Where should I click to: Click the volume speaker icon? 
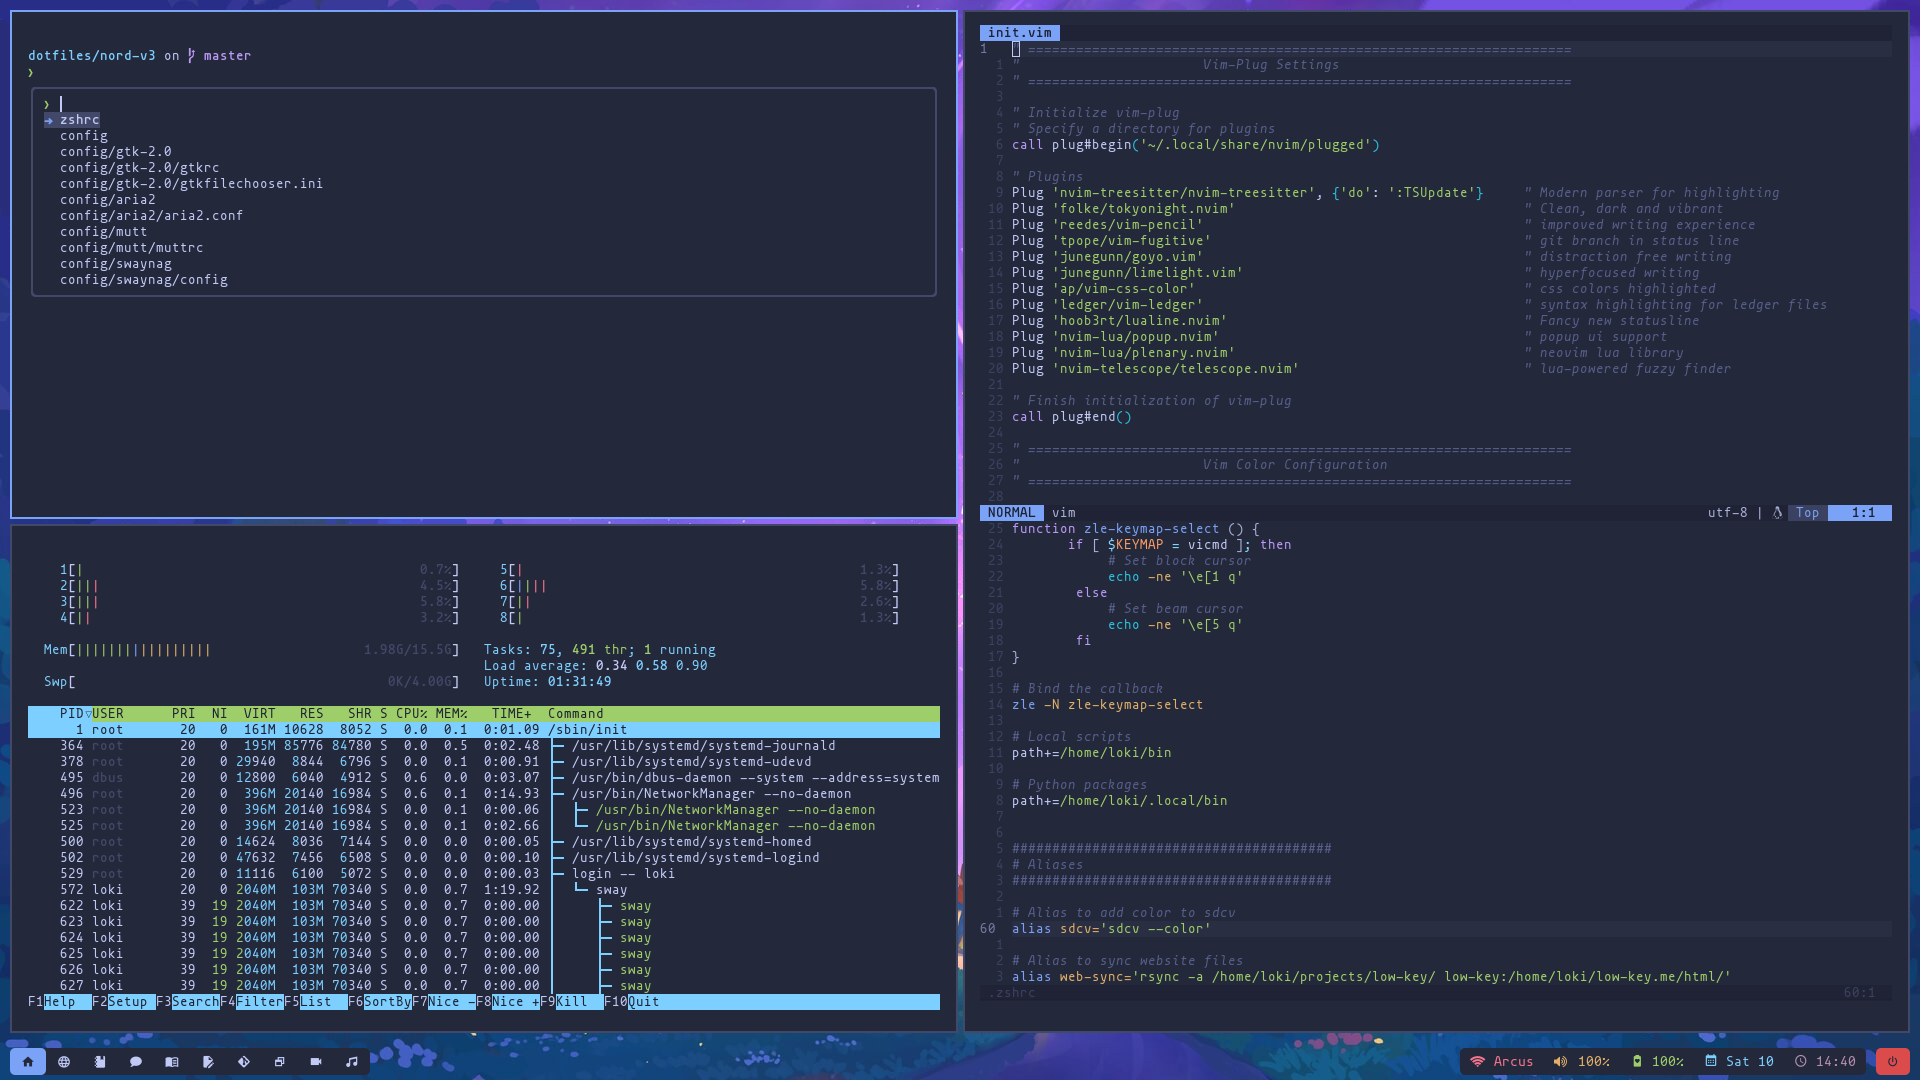[1560, 1062]
